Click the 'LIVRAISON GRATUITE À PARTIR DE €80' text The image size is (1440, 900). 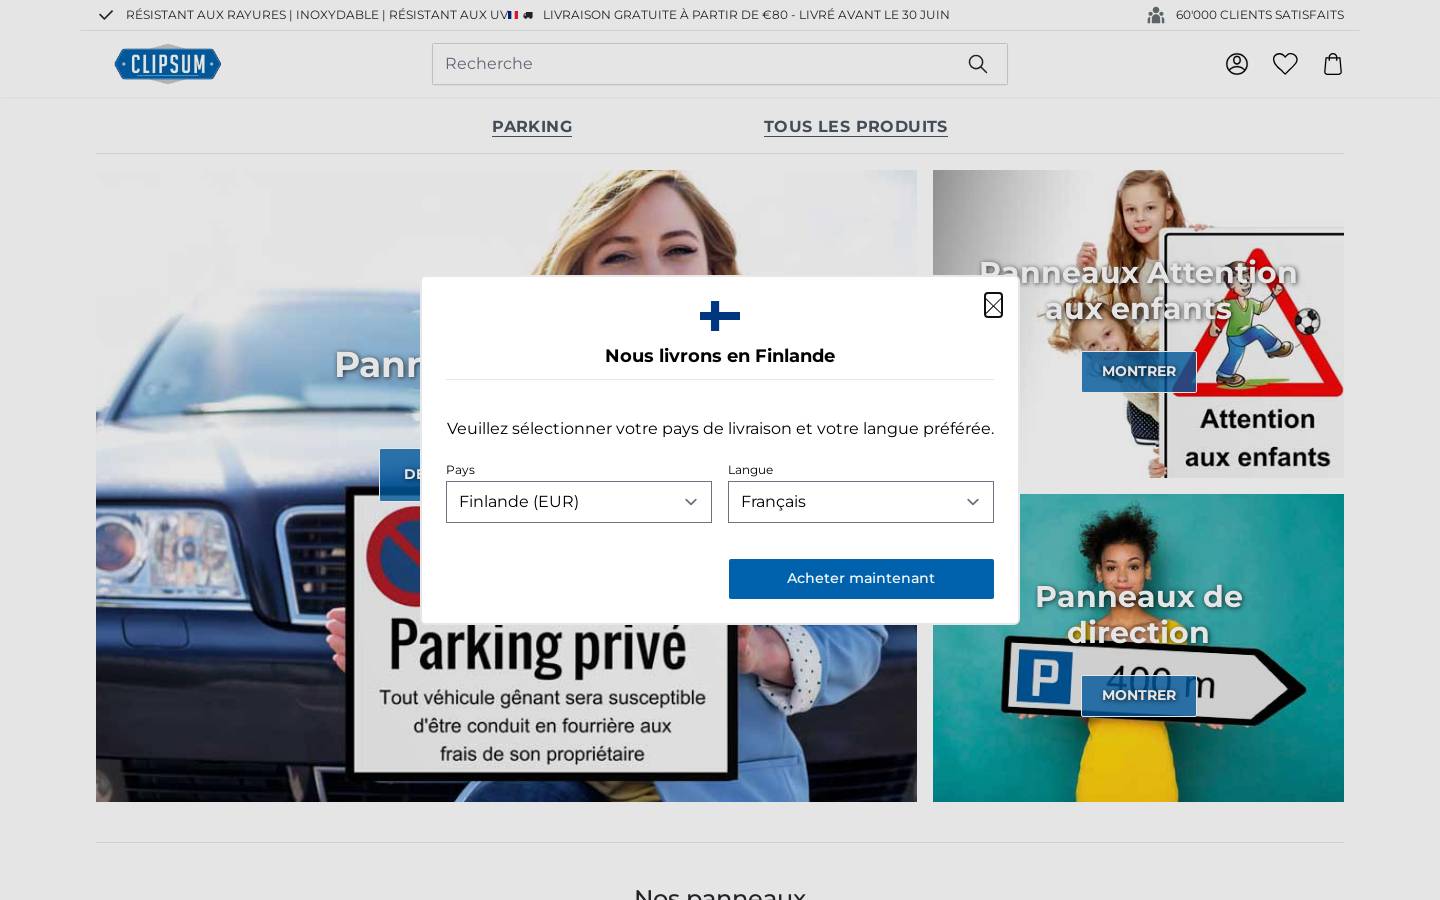pos(665,15)
